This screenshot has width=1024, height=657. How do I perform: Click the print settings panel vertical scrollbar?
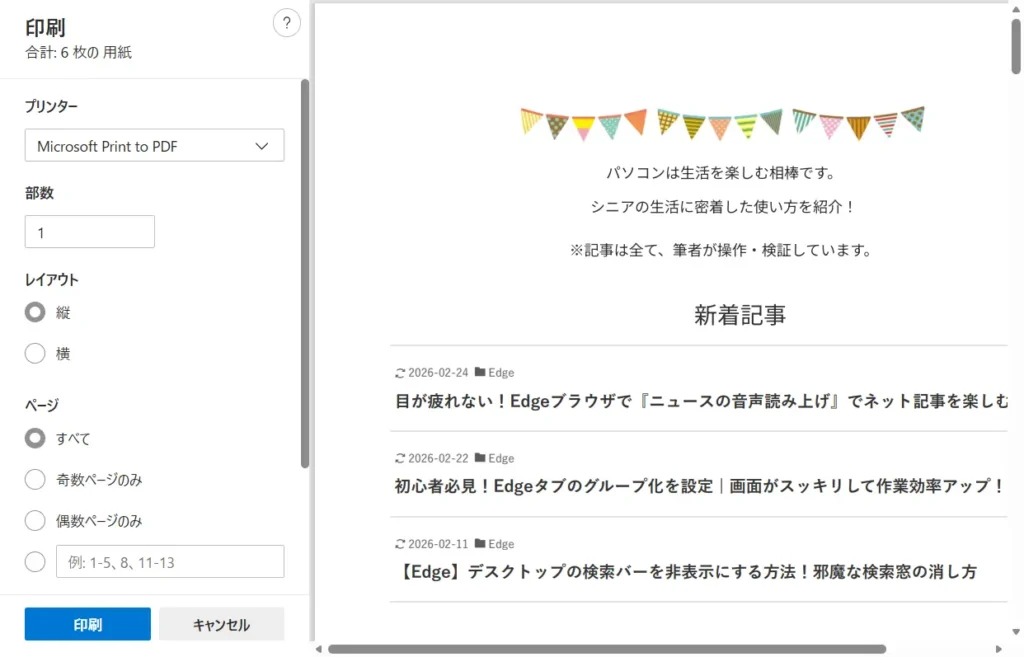(x=305, y=272)
